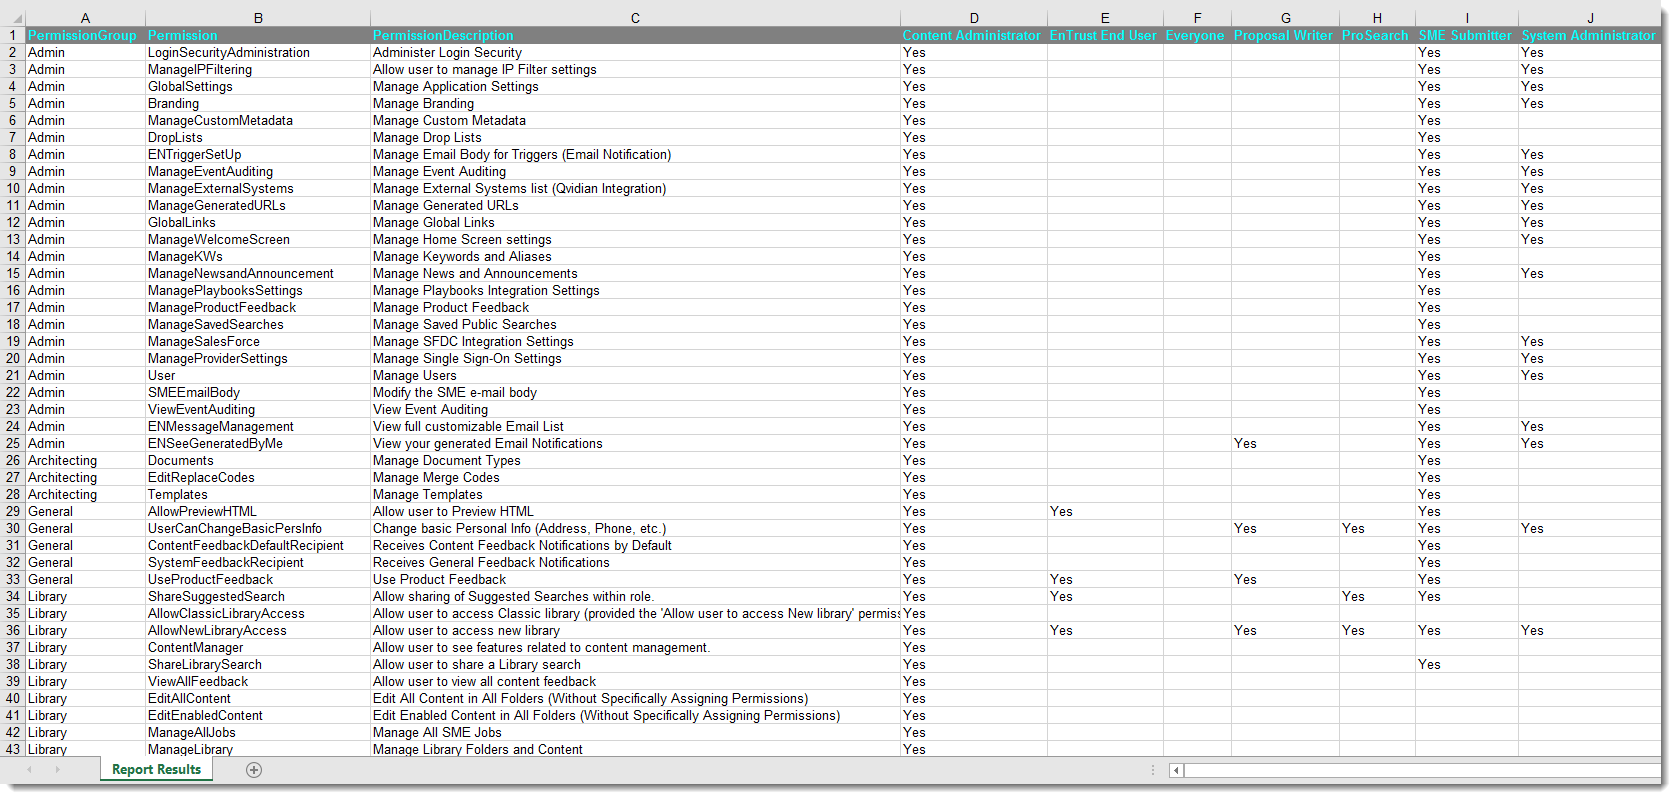Image resolution: width=1676 pixels, height=799 pixels.
Task: Select the ManageGeneratedURLs cell
Action: (258, 205)
